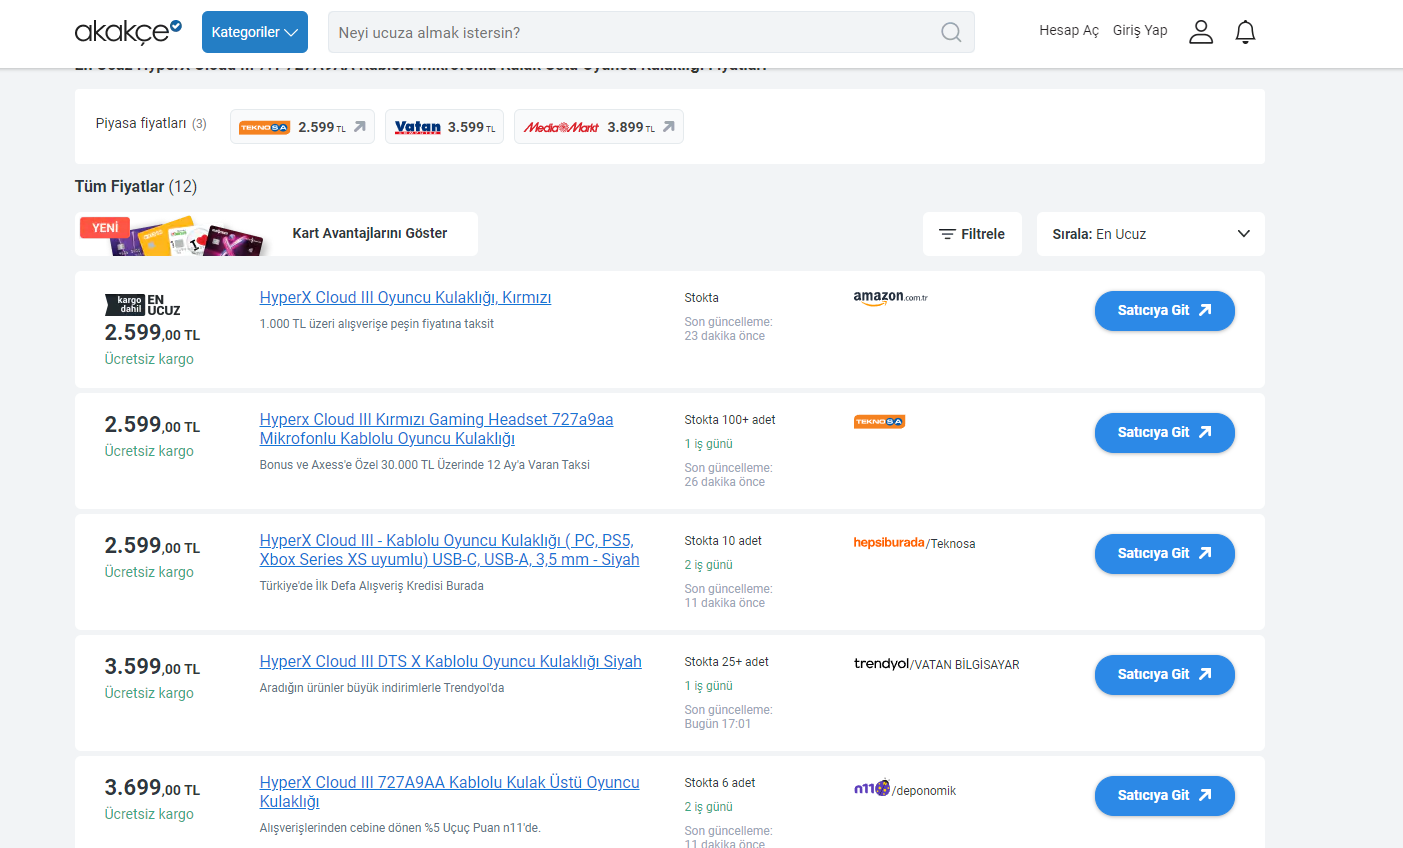
Task: Click the search magnifier icon
Action: tap(951, 32)
